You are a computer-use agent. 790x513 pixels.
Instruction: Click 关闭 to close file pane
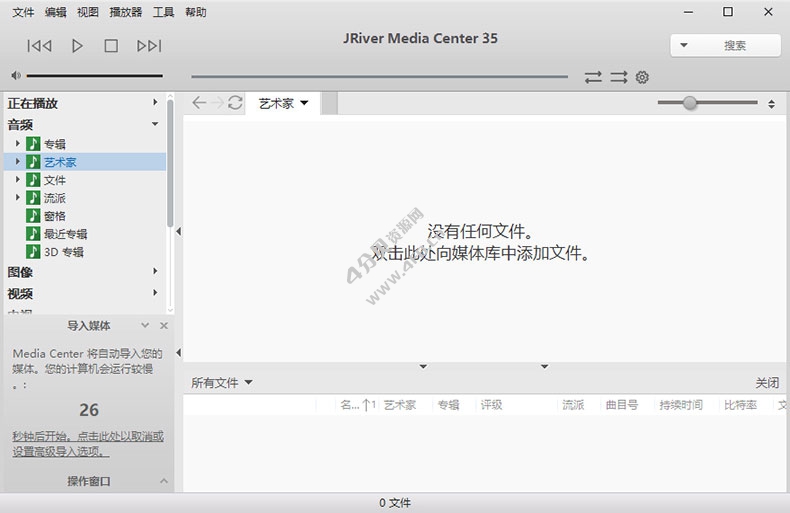767,383
